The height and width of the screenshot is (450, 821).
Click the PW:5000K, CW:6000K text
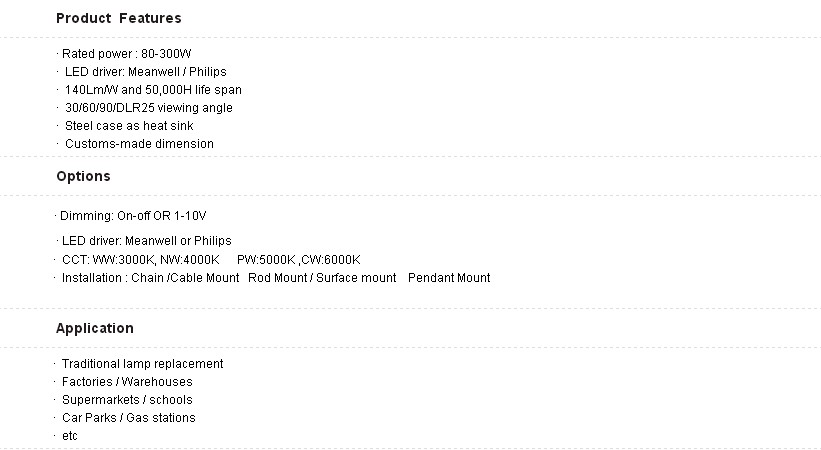[298, 260]
